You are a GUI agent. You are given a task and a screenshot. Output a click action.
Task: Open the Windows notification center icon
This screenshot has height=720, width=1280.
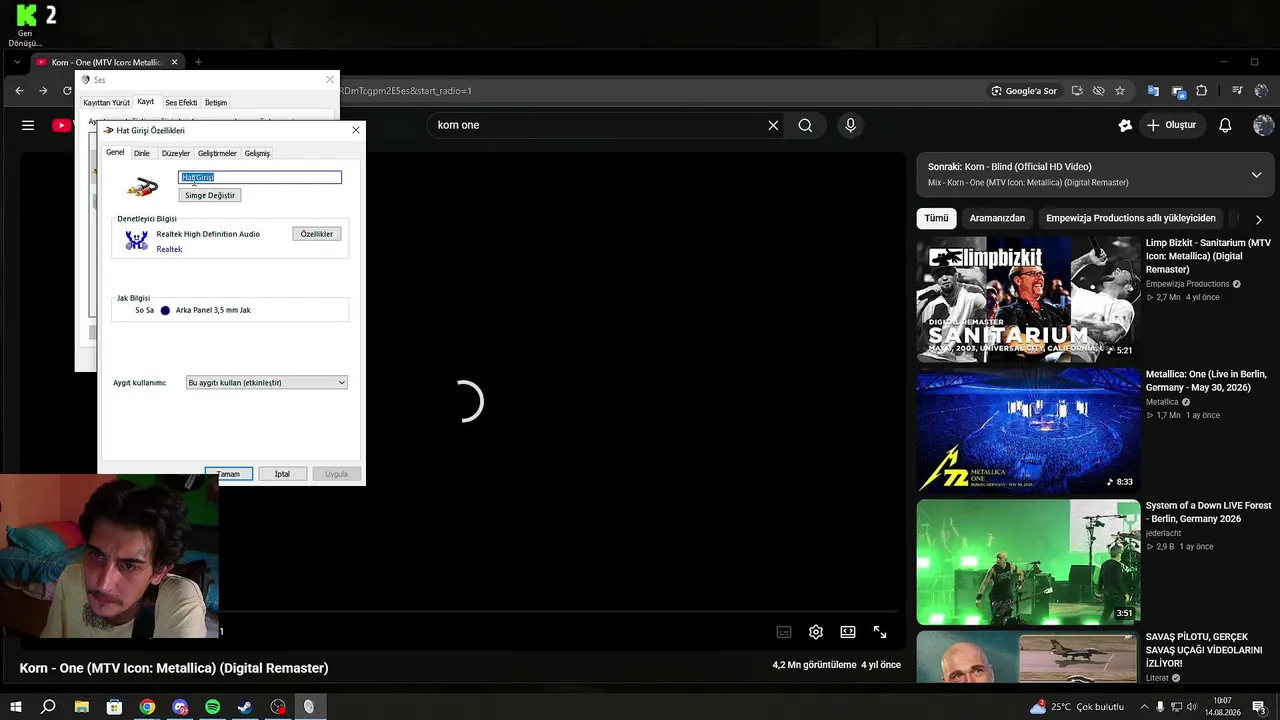coord(1260,707)
